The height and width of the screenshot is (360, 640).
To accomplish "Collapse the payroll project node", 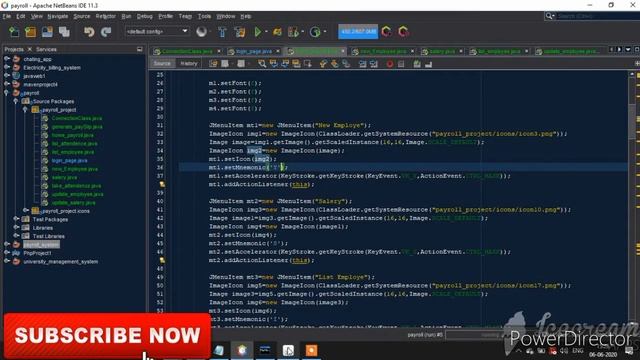I will [7, 93].
